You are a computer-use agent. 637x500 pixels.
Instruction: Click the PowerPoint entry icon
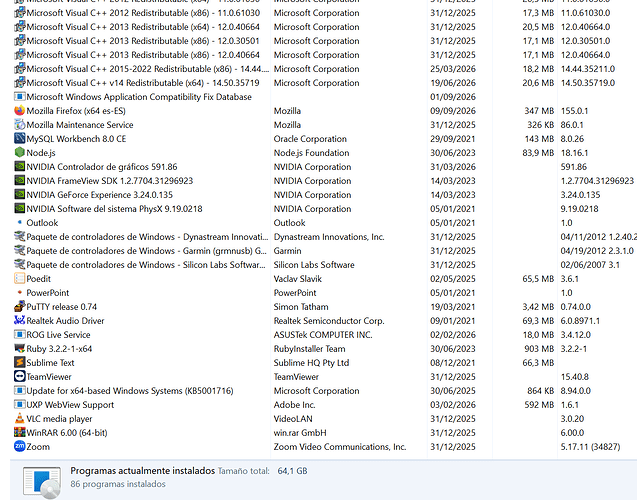pos(20,292)
